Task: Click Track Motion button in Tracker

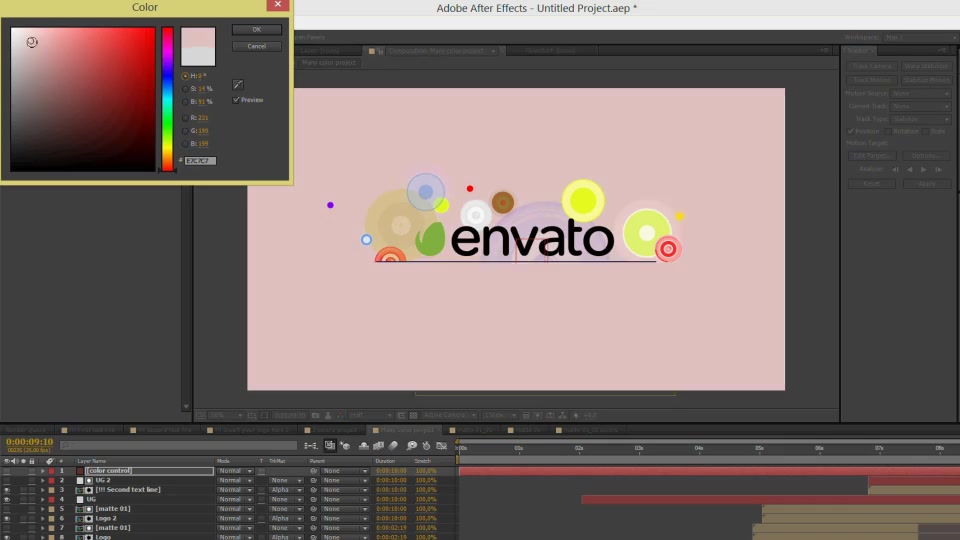Action: tap(872, 80)
